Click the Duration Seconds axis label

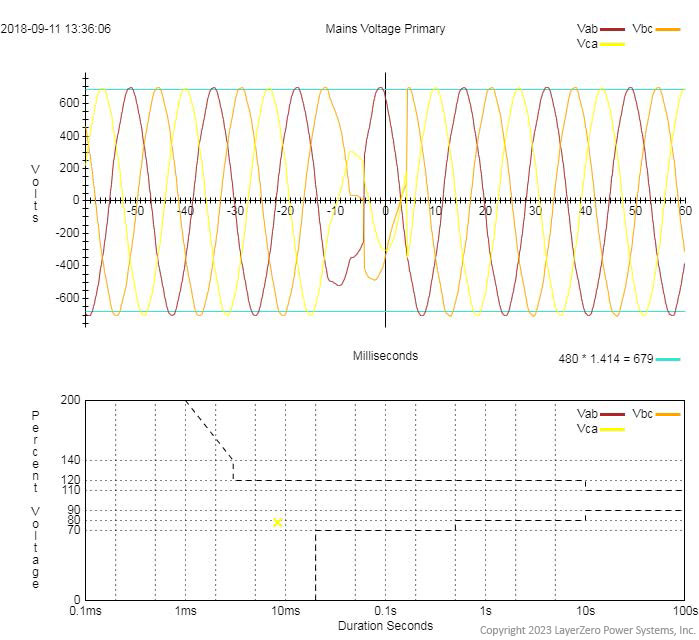pyautogui.click(x=385, y=626)
